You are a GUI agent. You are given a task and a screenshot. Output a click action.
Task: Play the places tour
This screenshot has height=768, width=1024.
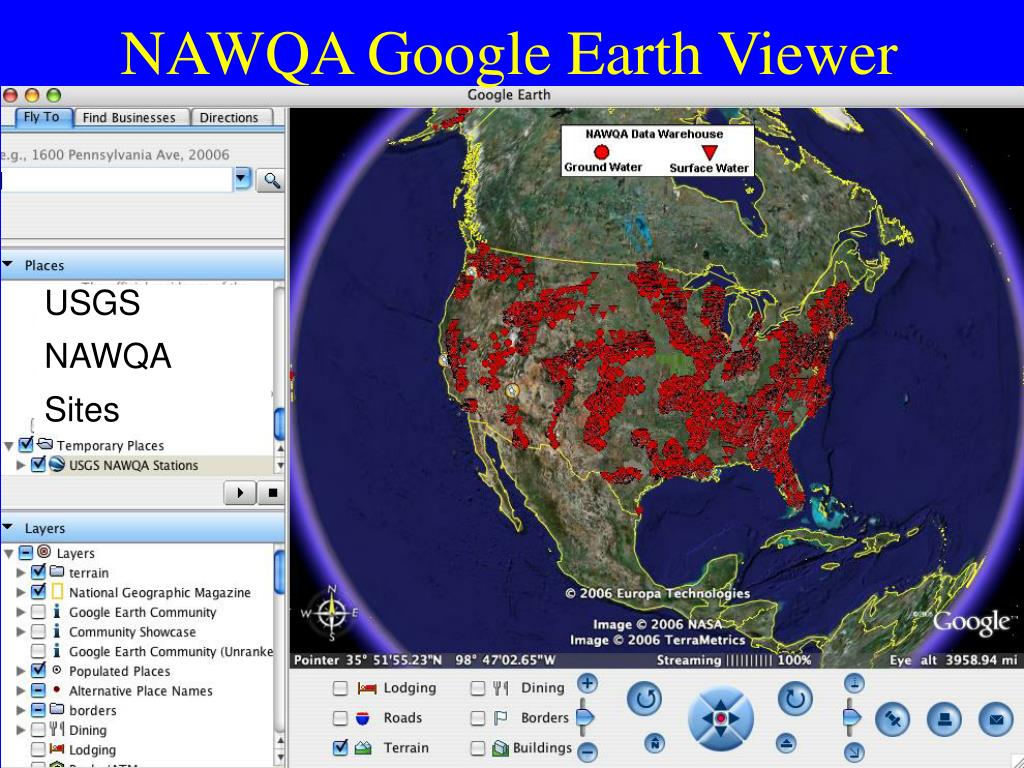(x=240, y=492)
